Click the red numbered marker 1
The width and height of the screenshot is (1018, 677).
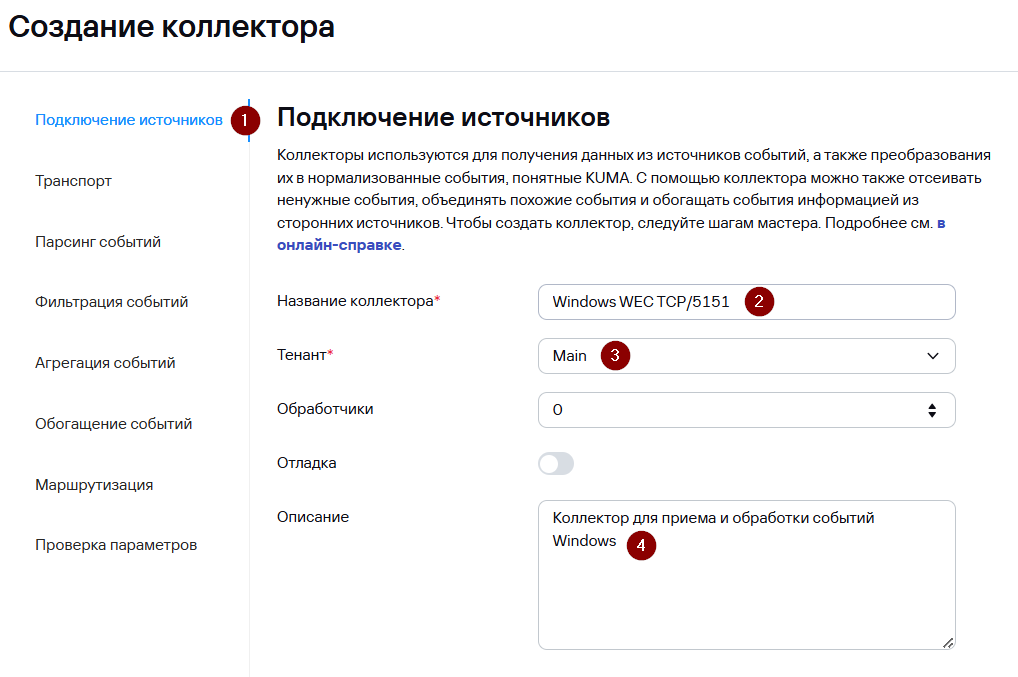pyautogui.click(x=245, y=121)
